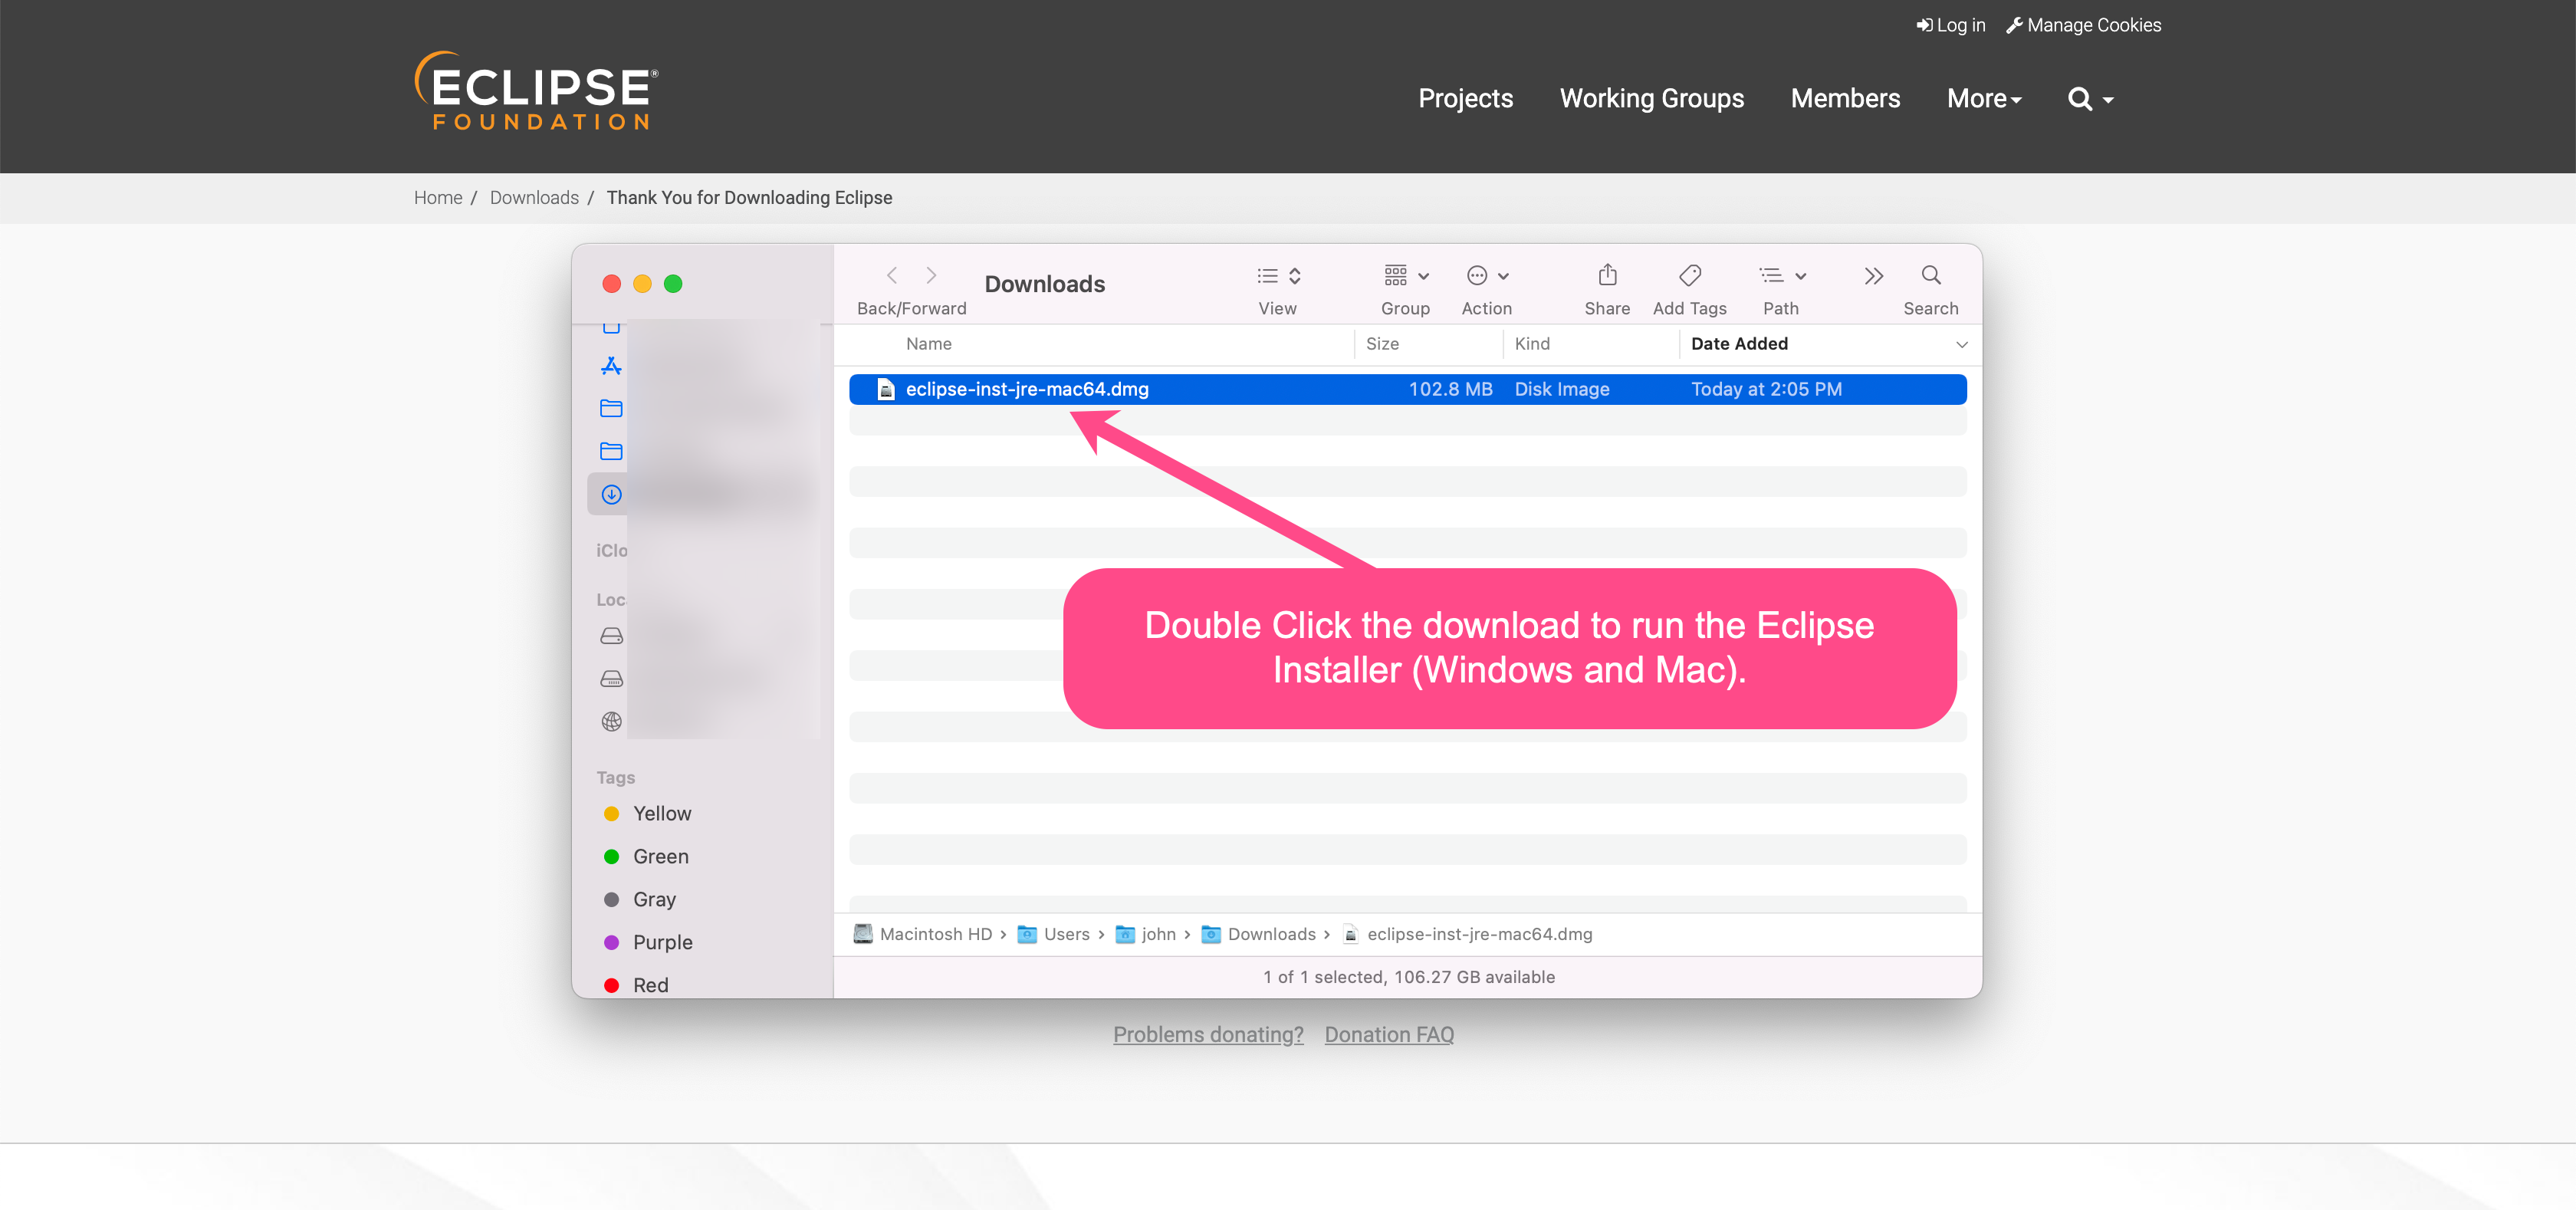Open the Projects navigation item
The image size is (2576, 1210).
pyautogui.click(x=1465, y=99)
